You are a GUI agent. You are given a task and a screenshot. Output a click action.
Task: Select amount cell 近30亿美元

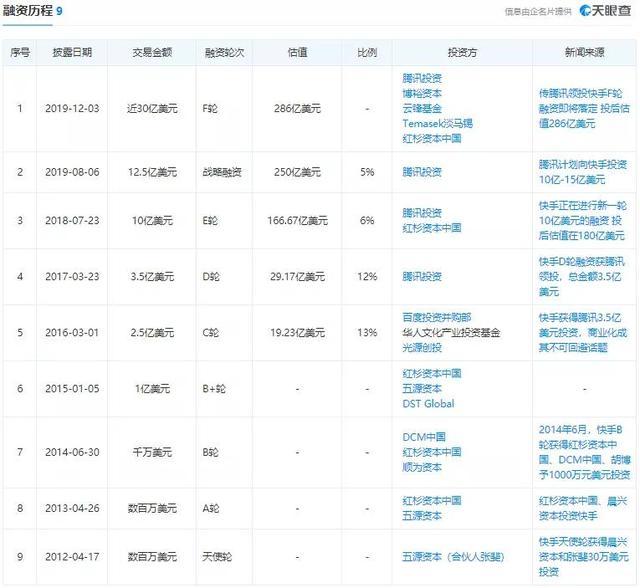click(152, 109)
